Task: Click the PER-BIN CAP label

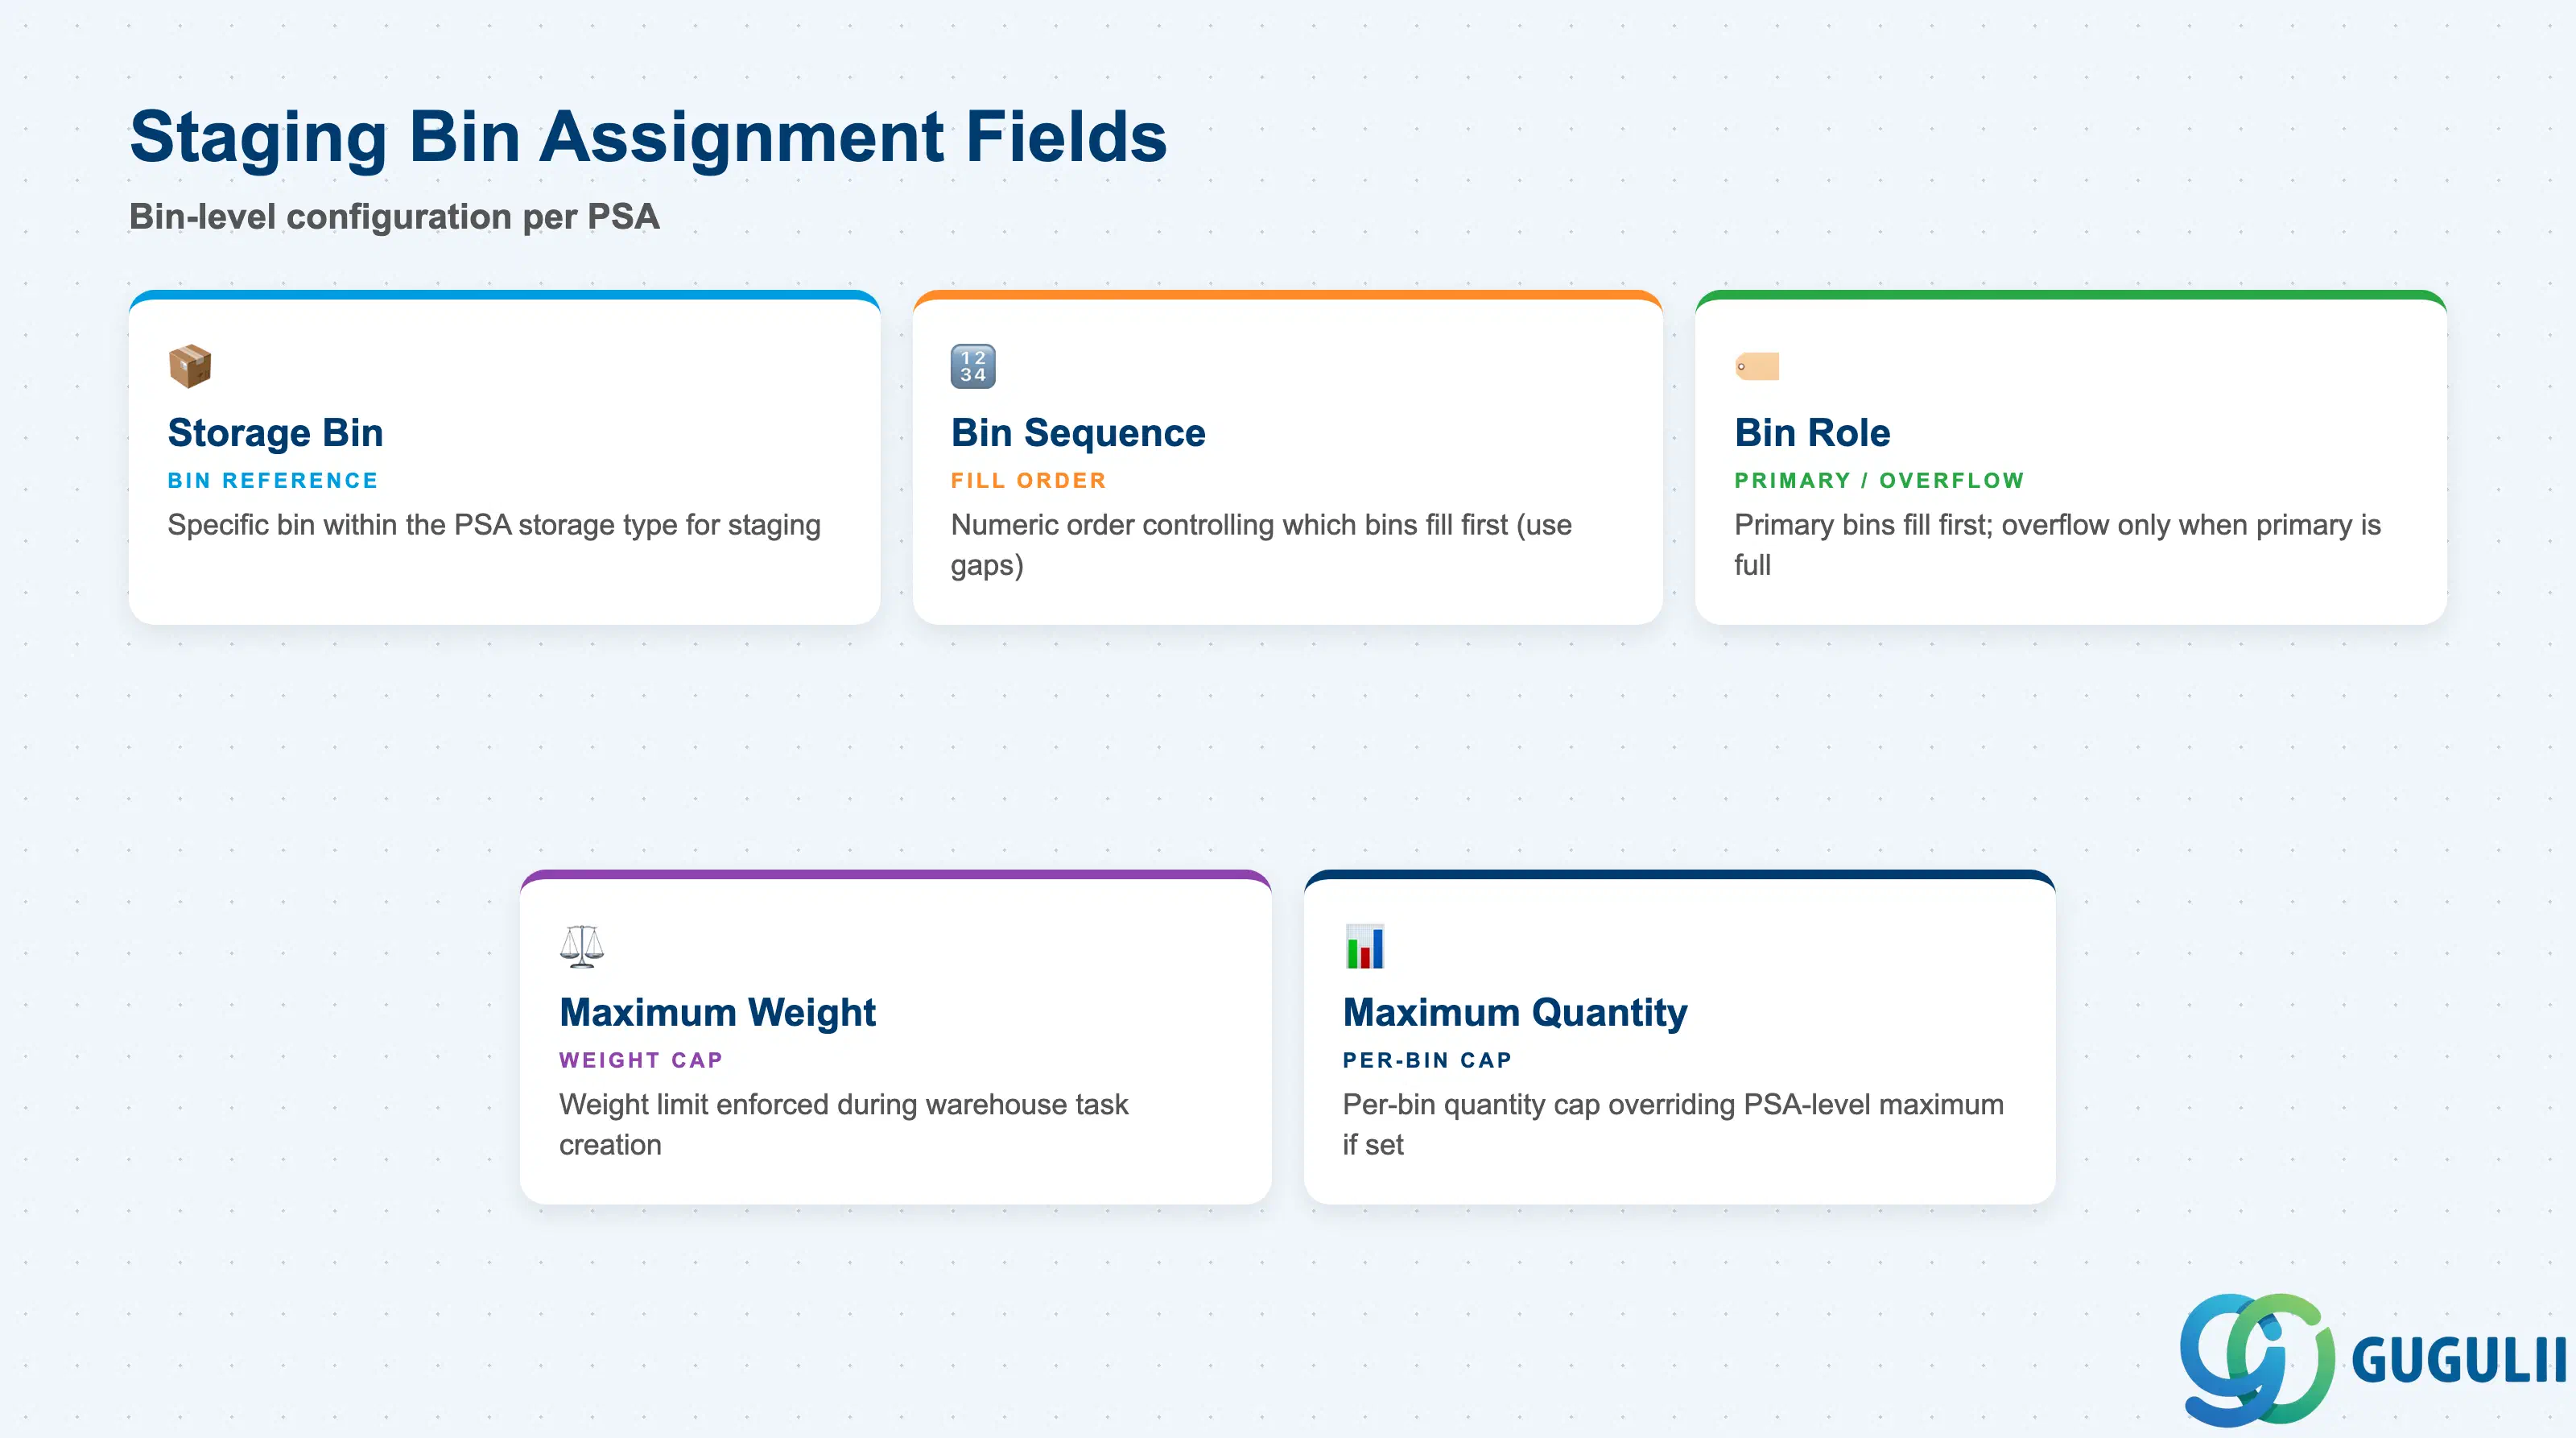Action: coord(1427,1060)
